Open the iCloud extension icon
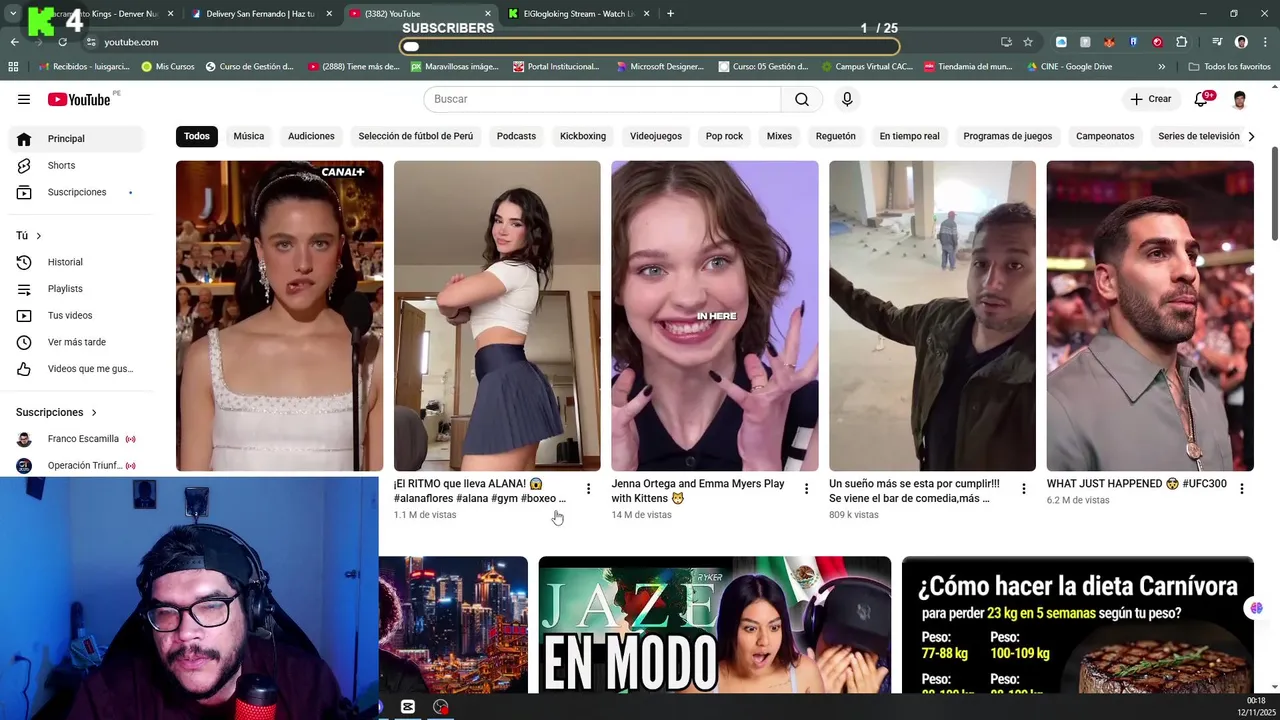 1061,42
